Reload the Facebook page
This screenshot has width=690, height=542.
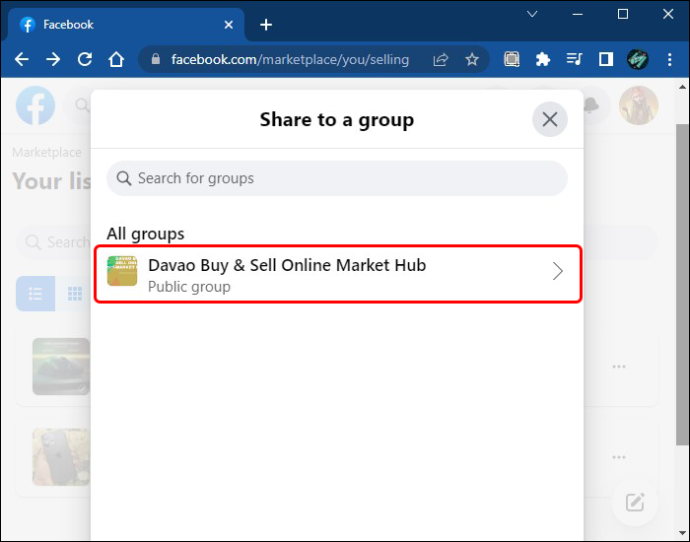(84, 59)
